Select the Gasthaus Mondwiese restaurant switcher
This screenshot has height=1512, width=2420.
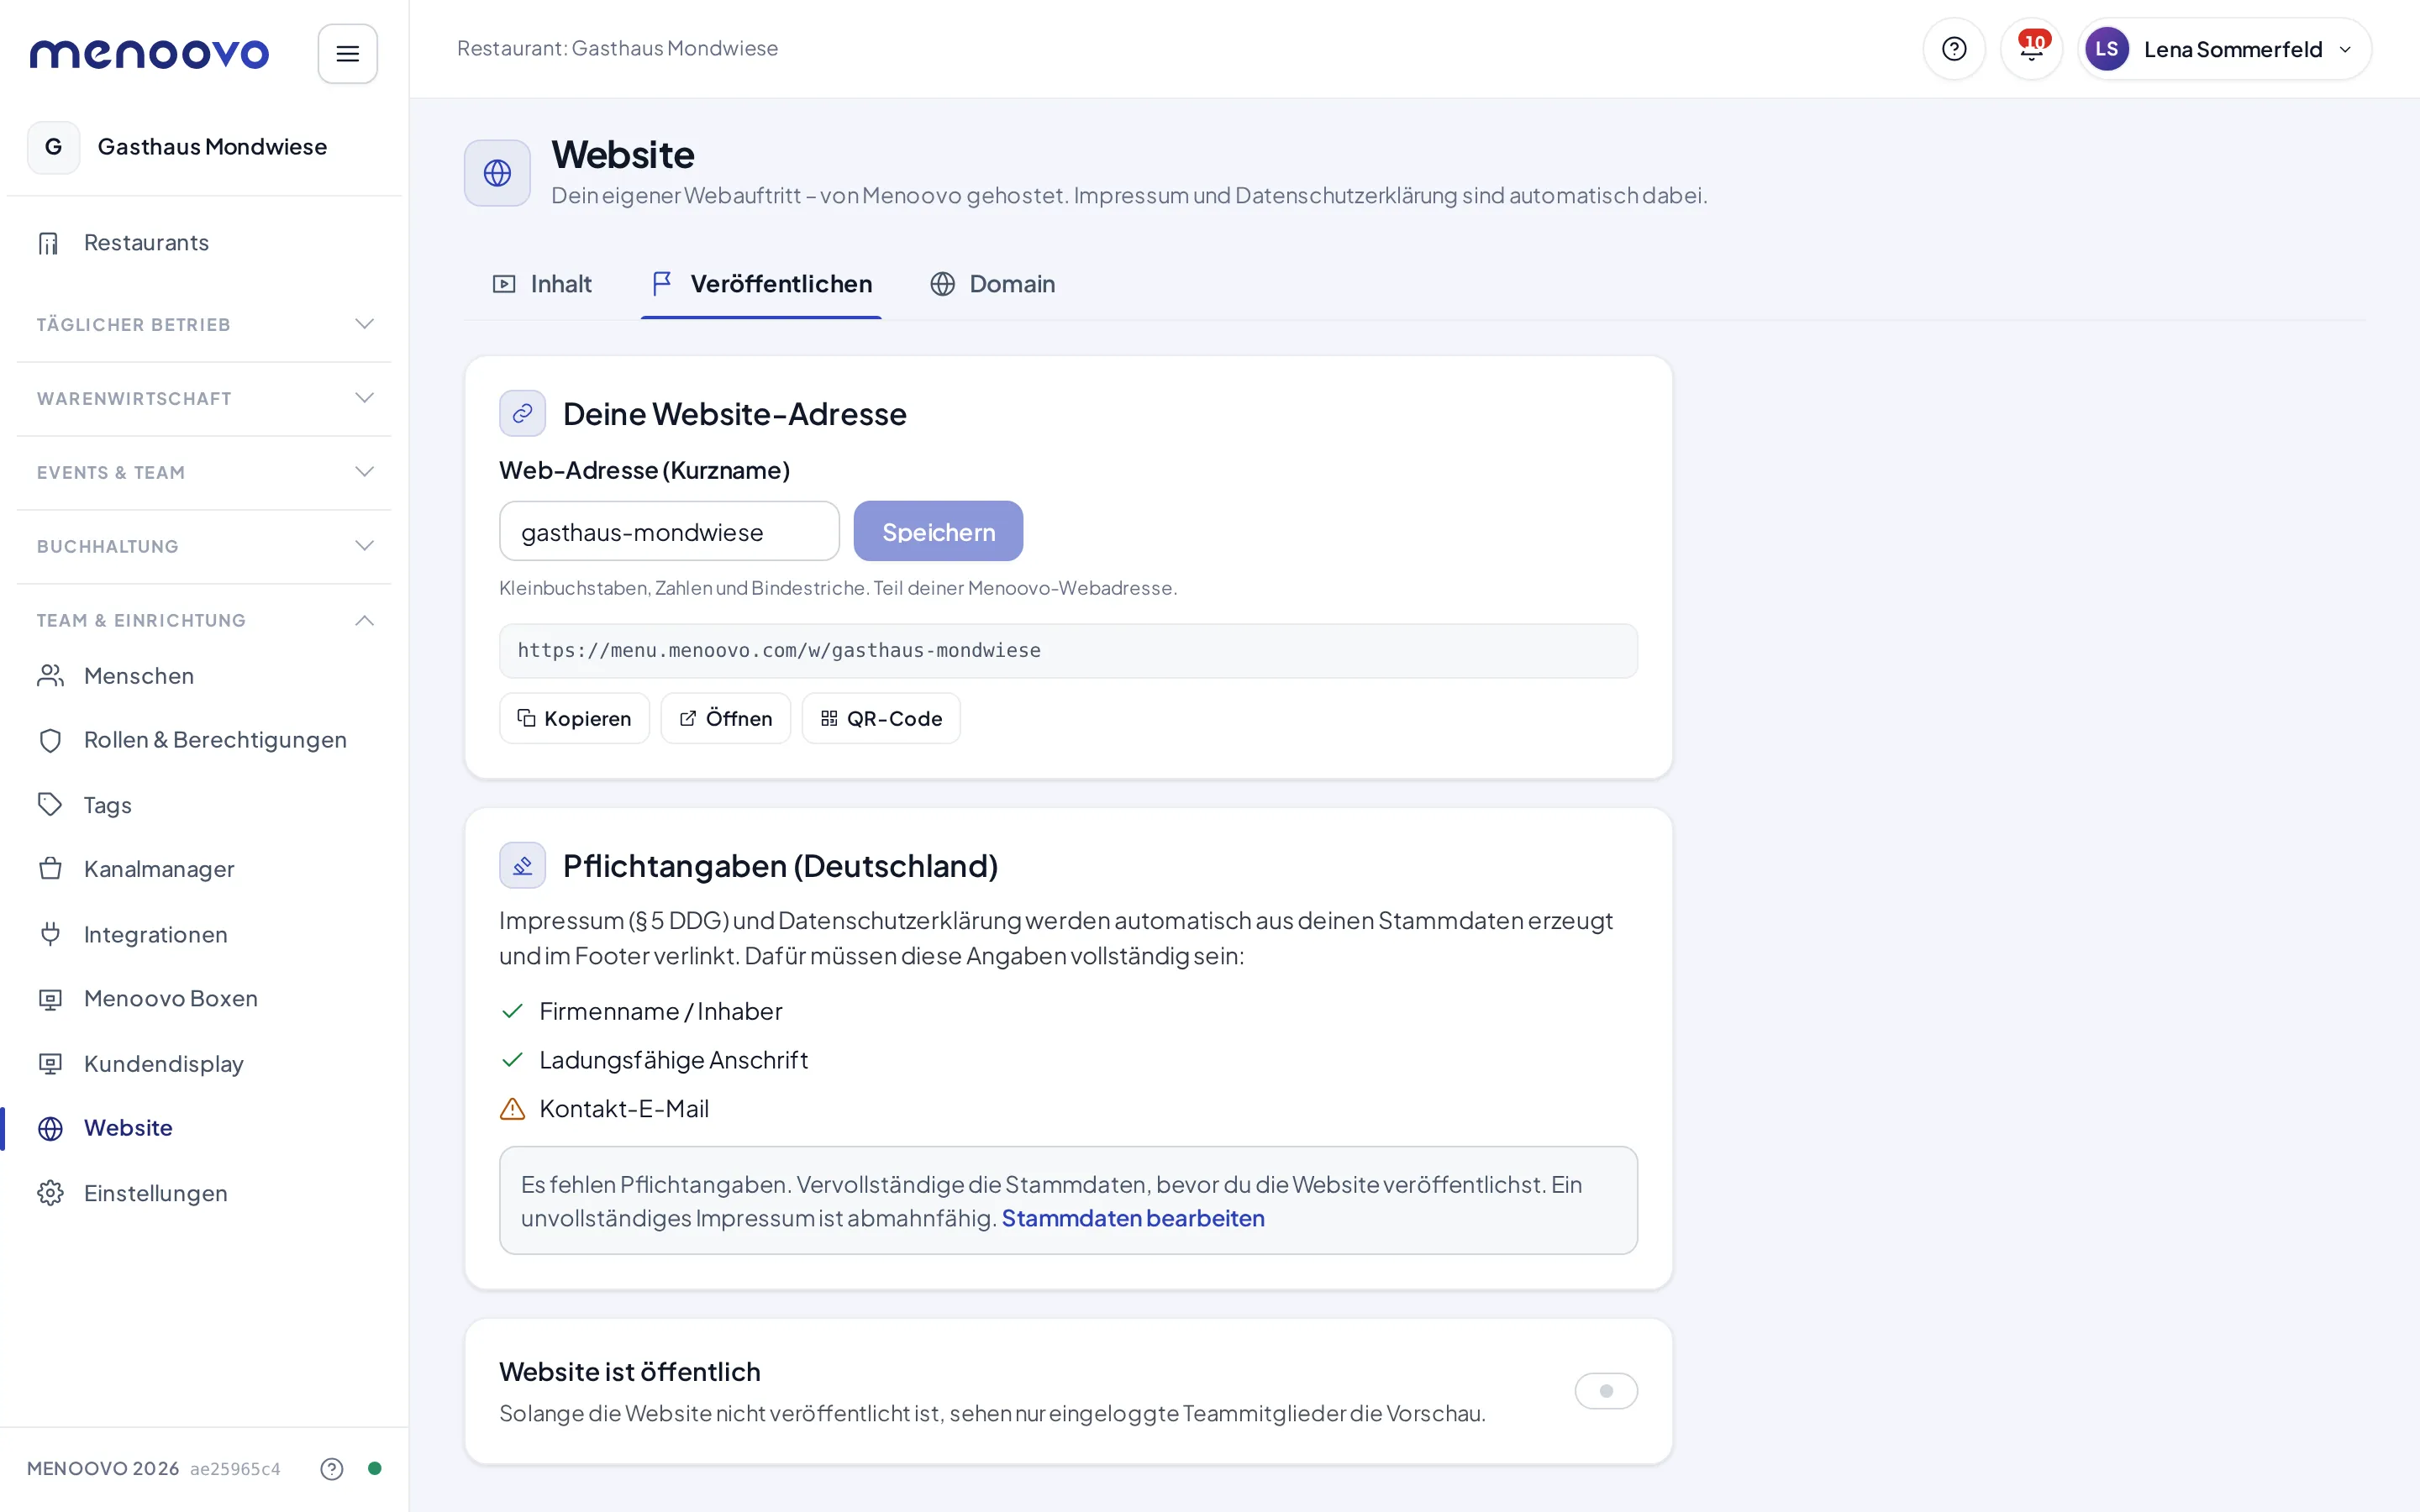pos(204,147)
